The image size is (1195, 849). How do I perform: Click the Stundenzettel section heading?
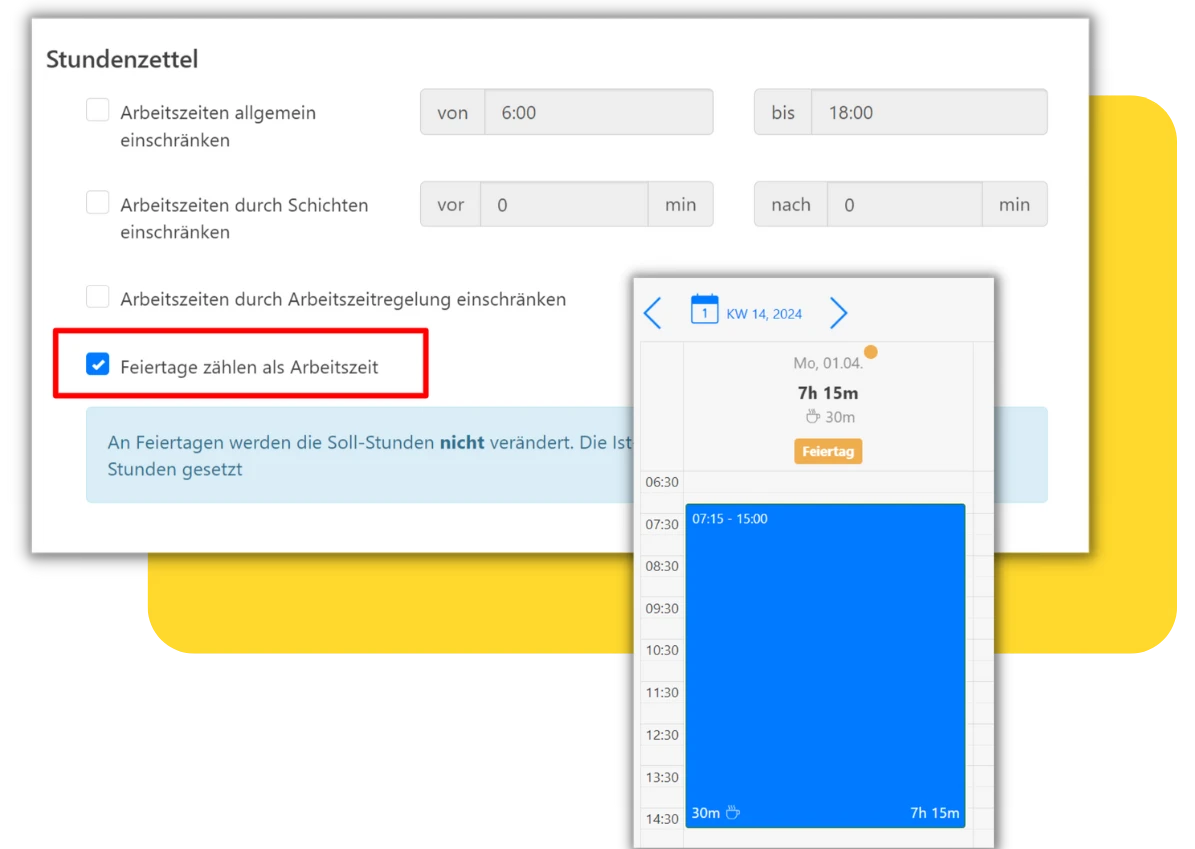pyautogui.click(x=122, y=59)
